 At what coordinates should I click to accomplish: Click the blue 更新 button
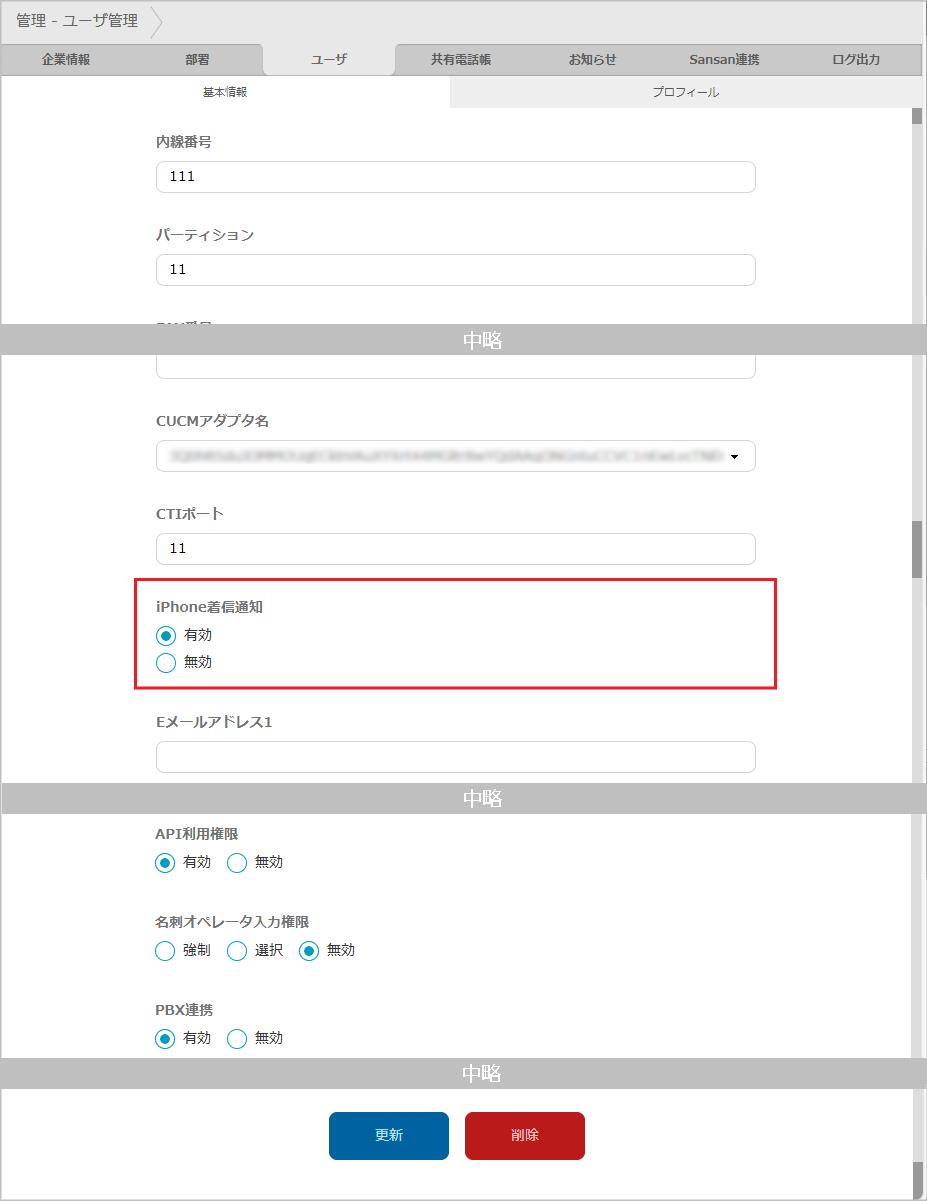389,1135
